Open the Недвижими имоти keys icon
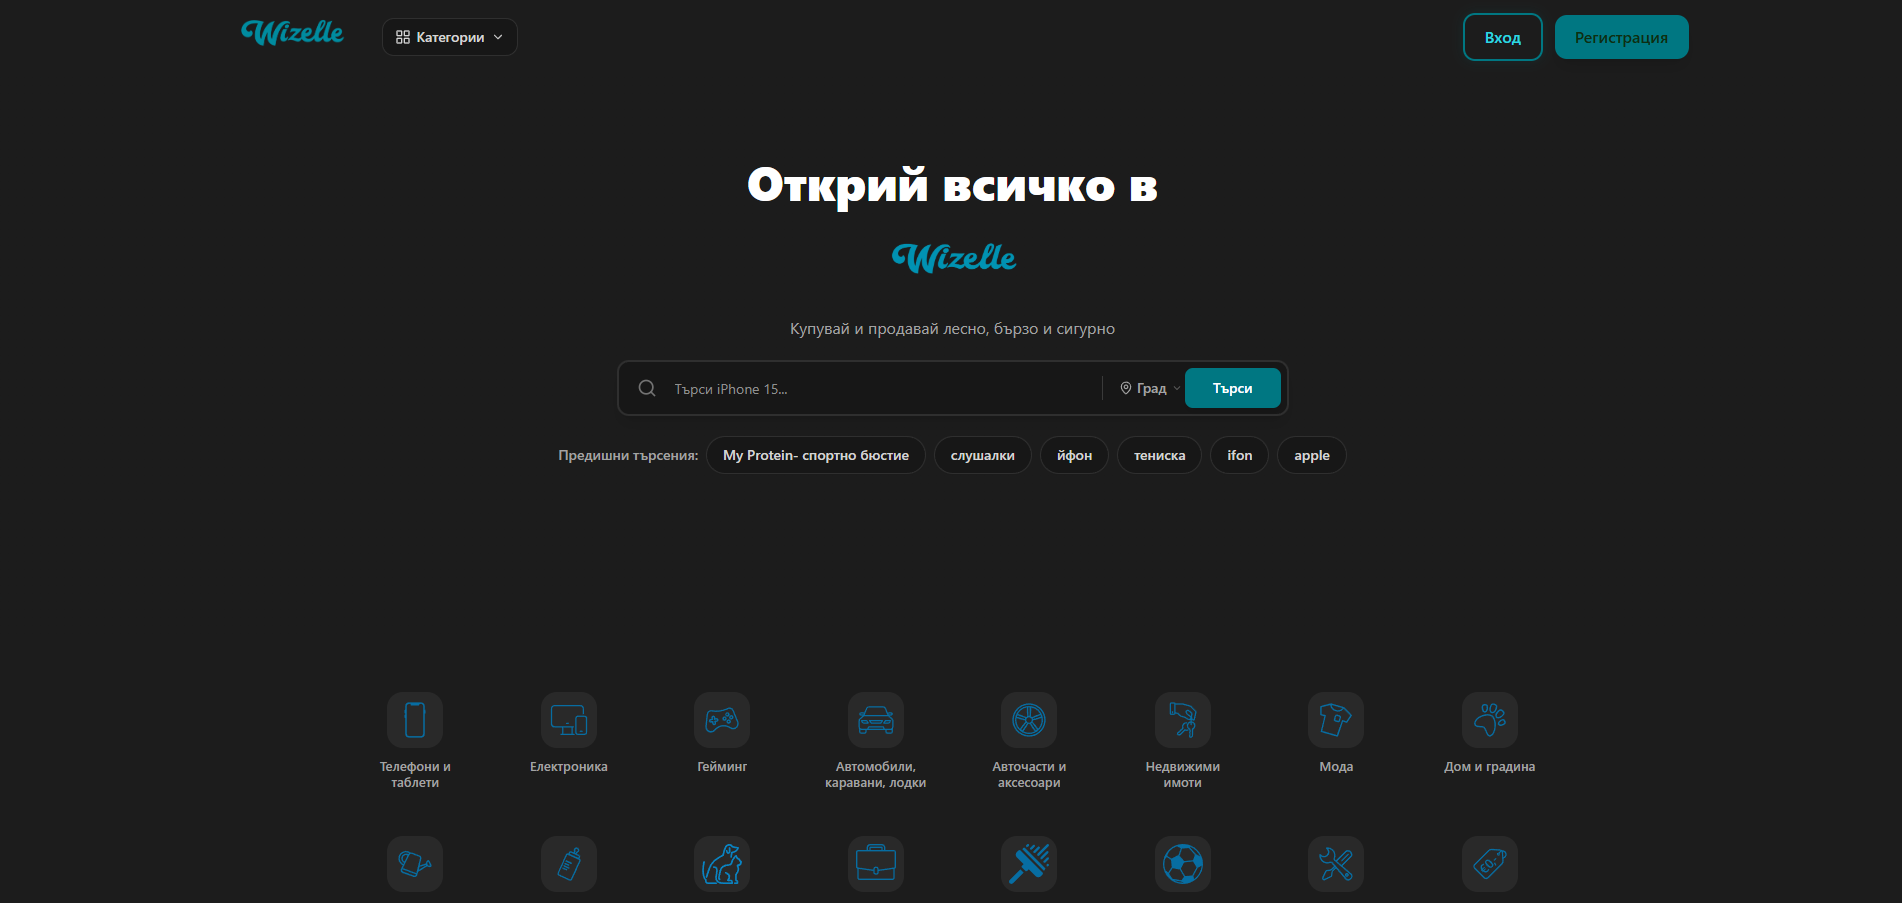The height and width of the screenshot is (903, 1902). pyautogui.click(x=1183, y=720)
